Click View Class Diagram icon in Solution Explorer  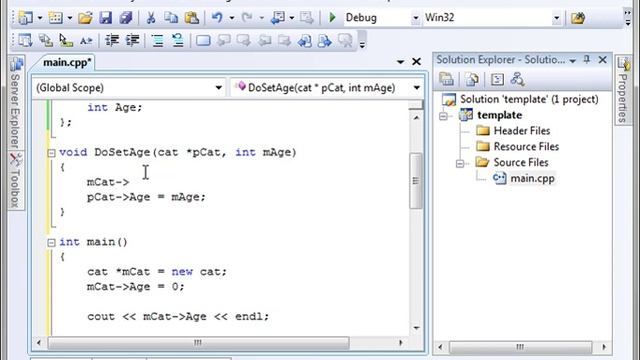click(x=517, y=79)
